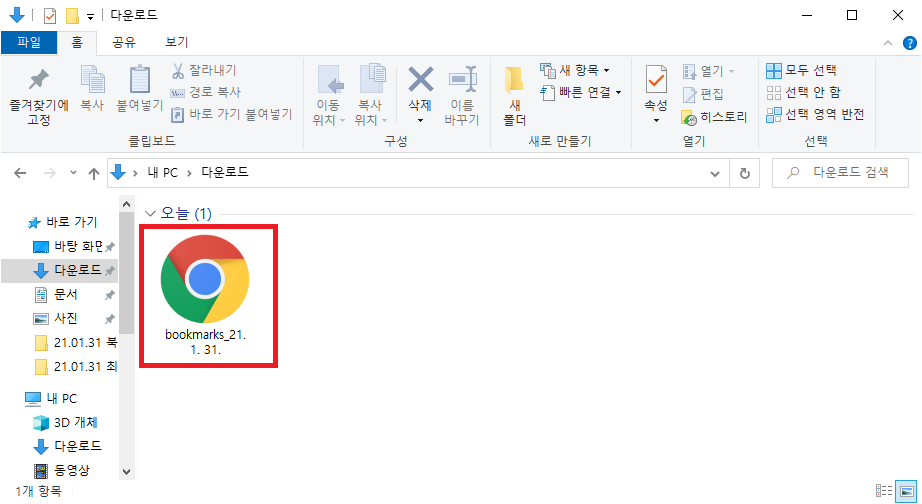This screenshot has width=922, height=504.
Task: Click 모두 선택 (Select all)
Action: (x=801, y=71)
